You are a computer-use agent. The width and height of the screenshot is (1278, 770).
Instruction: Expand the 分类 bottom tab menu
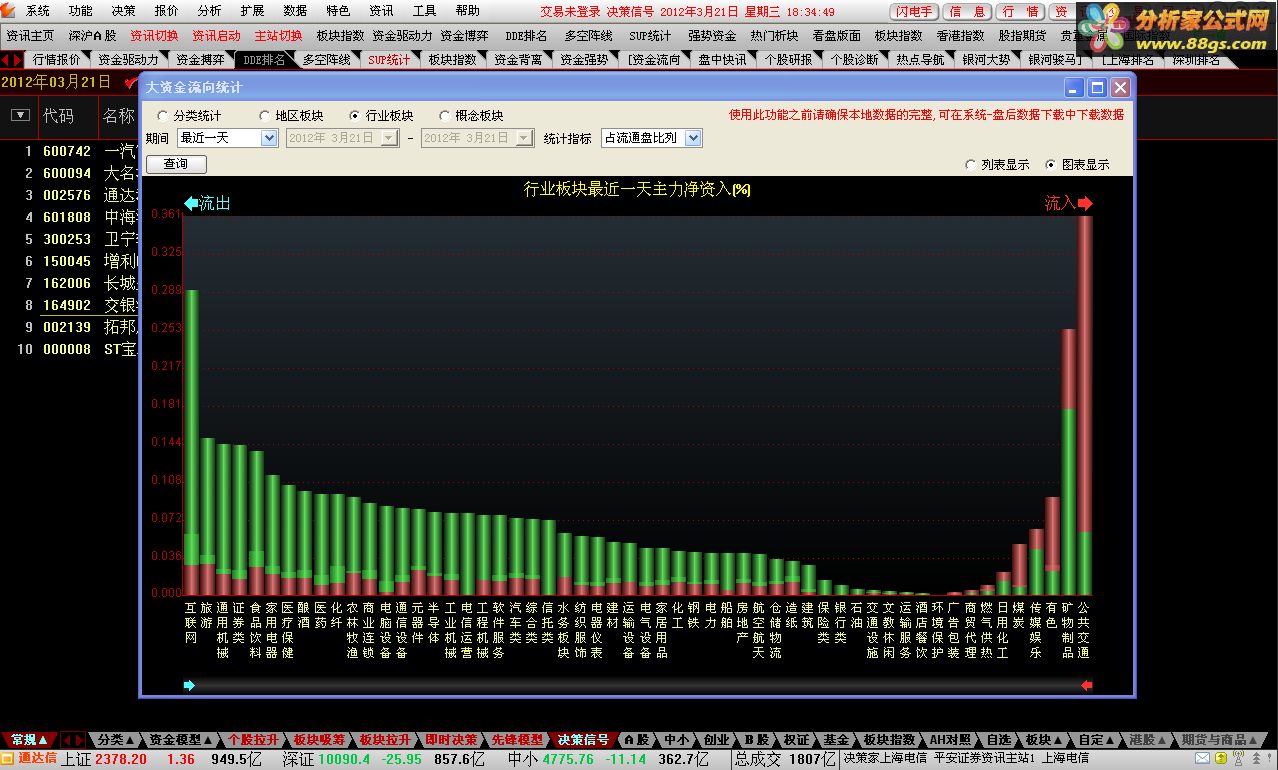point(116,740)
